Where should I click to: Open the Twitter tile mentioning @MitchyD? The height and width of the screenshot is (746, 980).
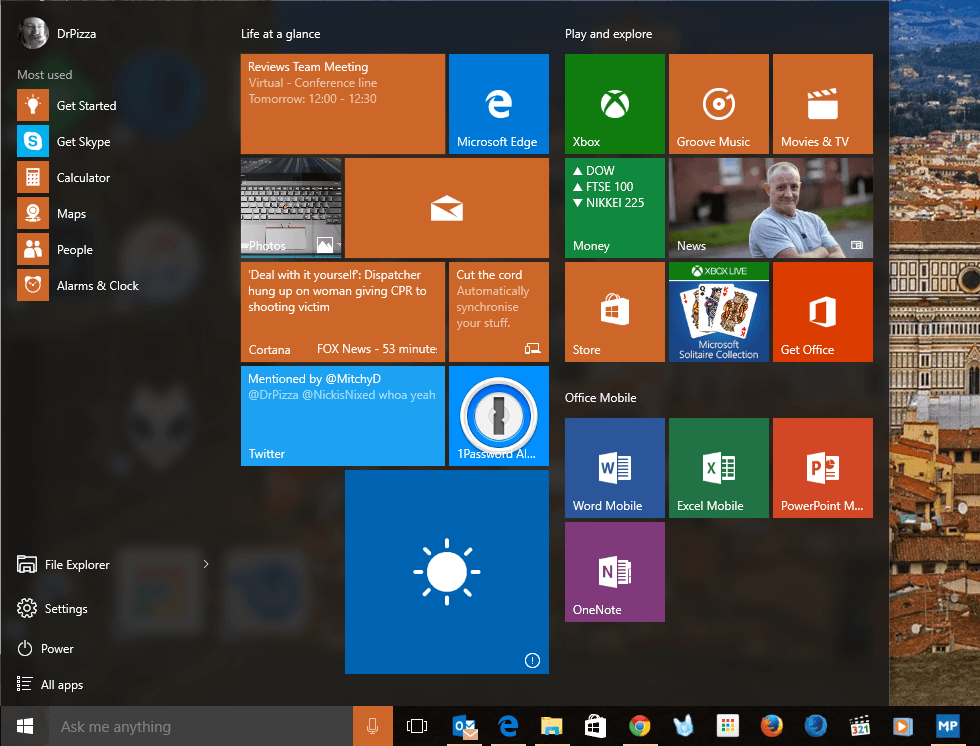coord(342,415)
